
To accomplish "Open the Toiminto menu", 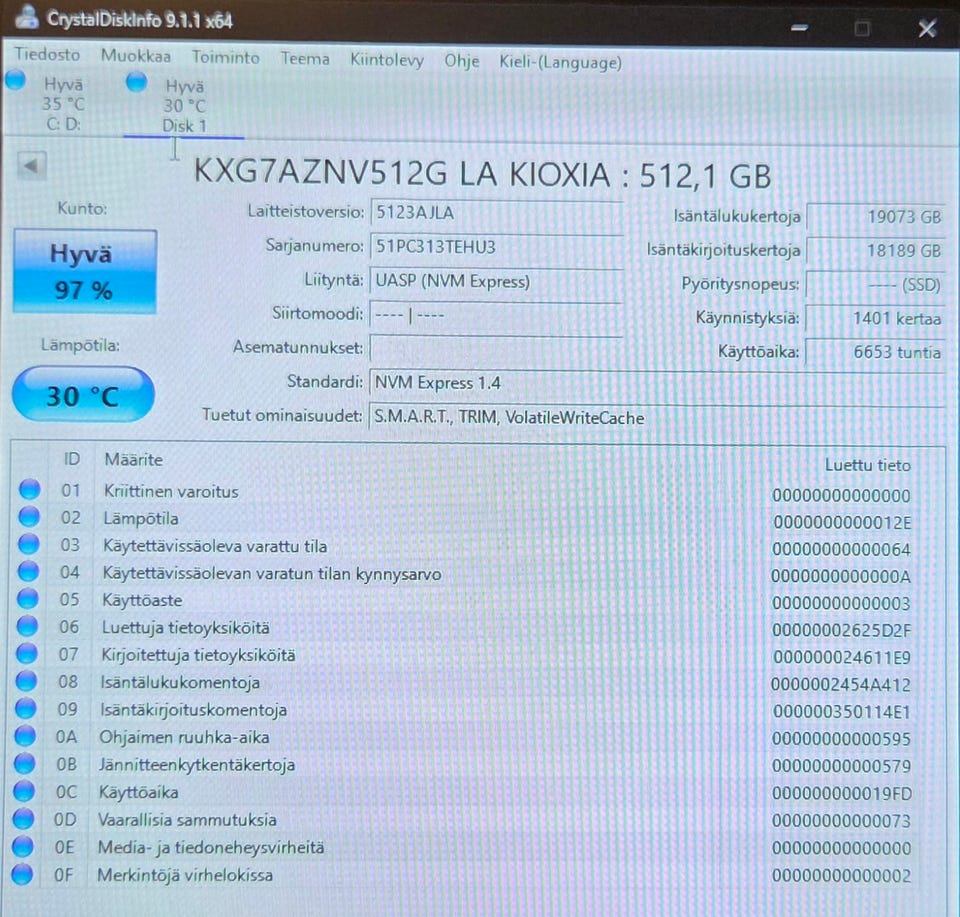I will (225, 60).
